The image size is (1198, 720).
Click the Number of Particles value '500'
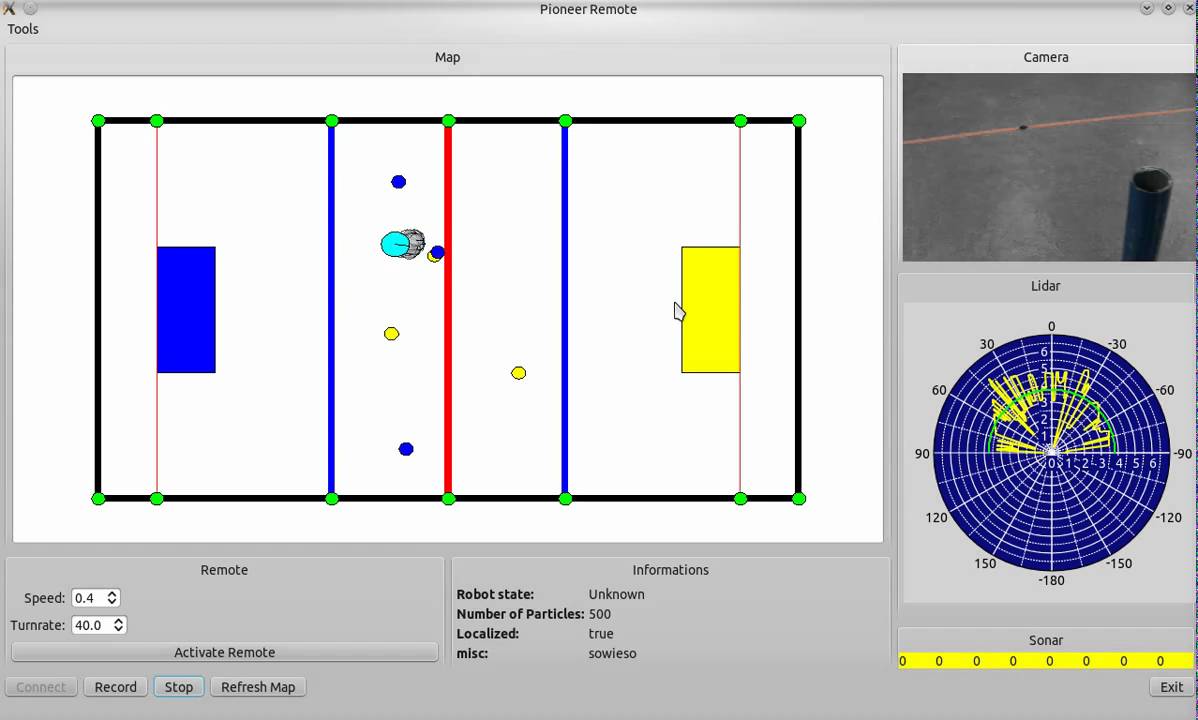pyautogui.click(x=600, y=615)
